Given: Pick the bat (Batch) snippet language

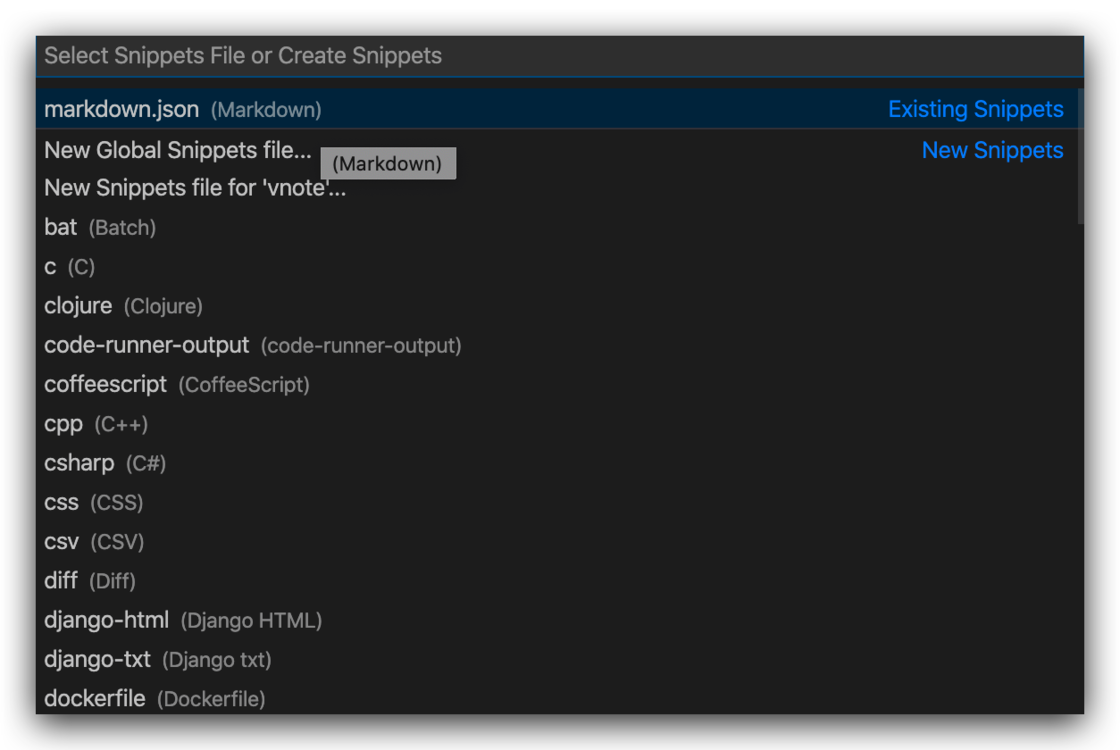Looking at the screenshot, I should coord(100,228).
